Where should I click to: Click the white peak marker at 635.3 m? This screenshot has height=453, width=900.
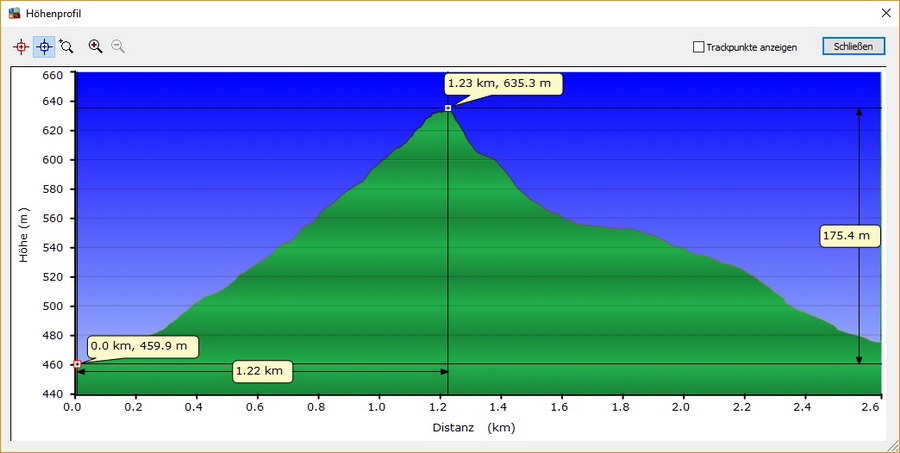448,108
